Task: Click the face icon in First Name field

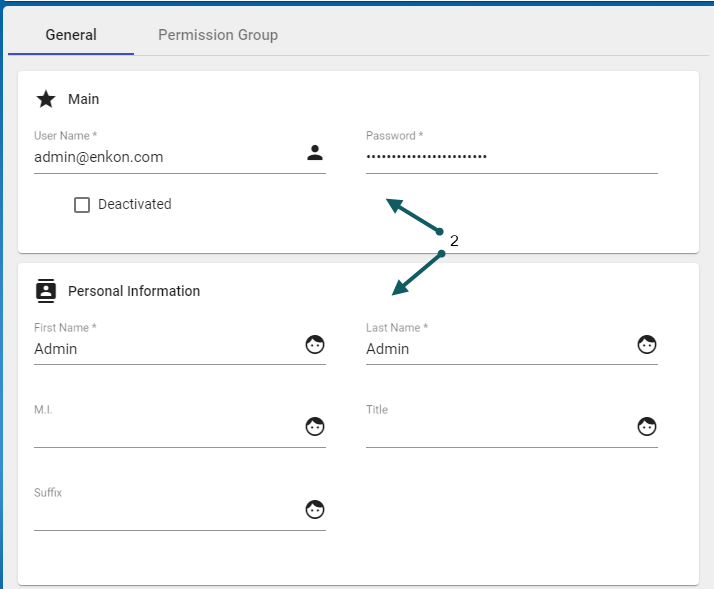Action: coord(315,345)
